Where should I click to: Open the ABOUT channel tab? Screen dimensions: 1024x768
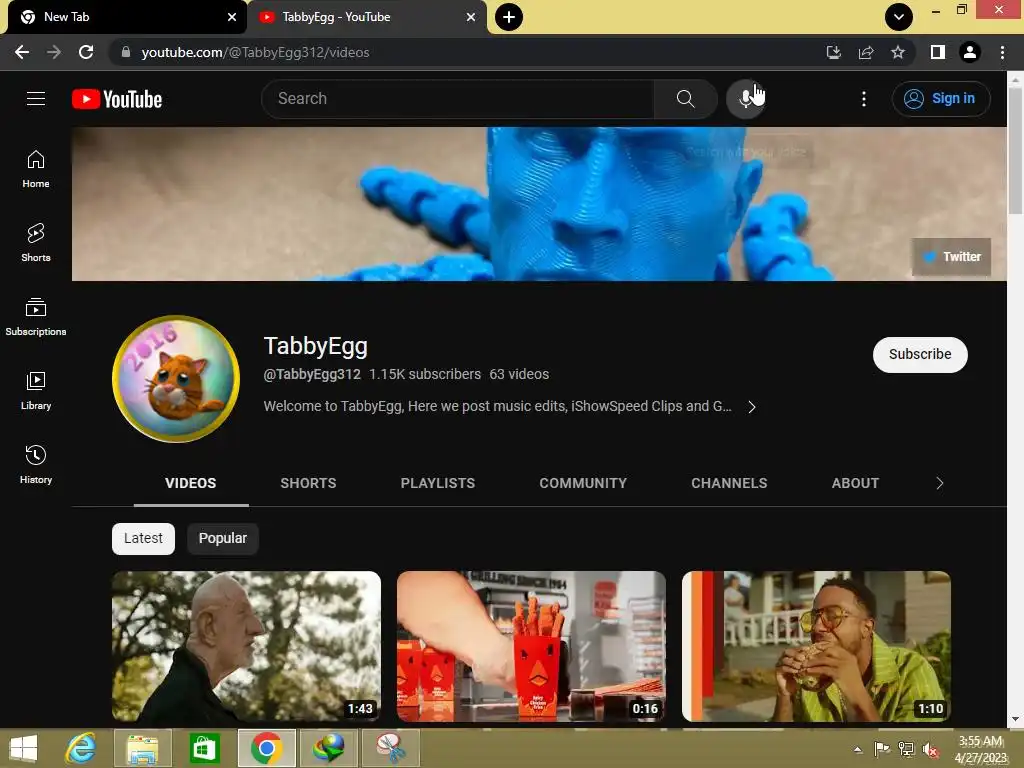856,483
